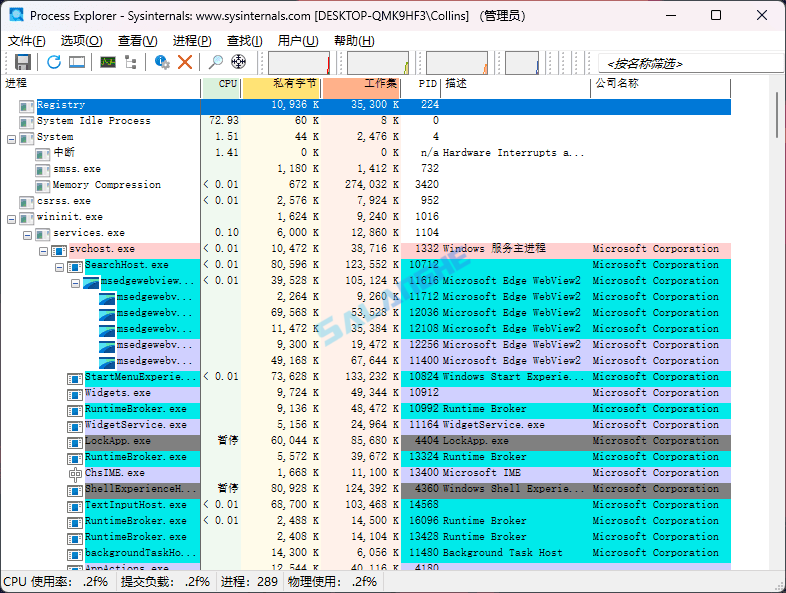The width and height of the screenshot is (786, 593).
Task: Open the 查看(V) menu
Action: coord(137,41)
